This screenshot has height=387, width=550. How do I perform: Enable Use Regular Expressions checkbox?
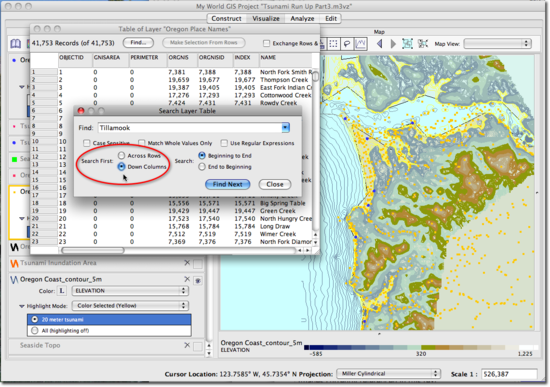224,143
